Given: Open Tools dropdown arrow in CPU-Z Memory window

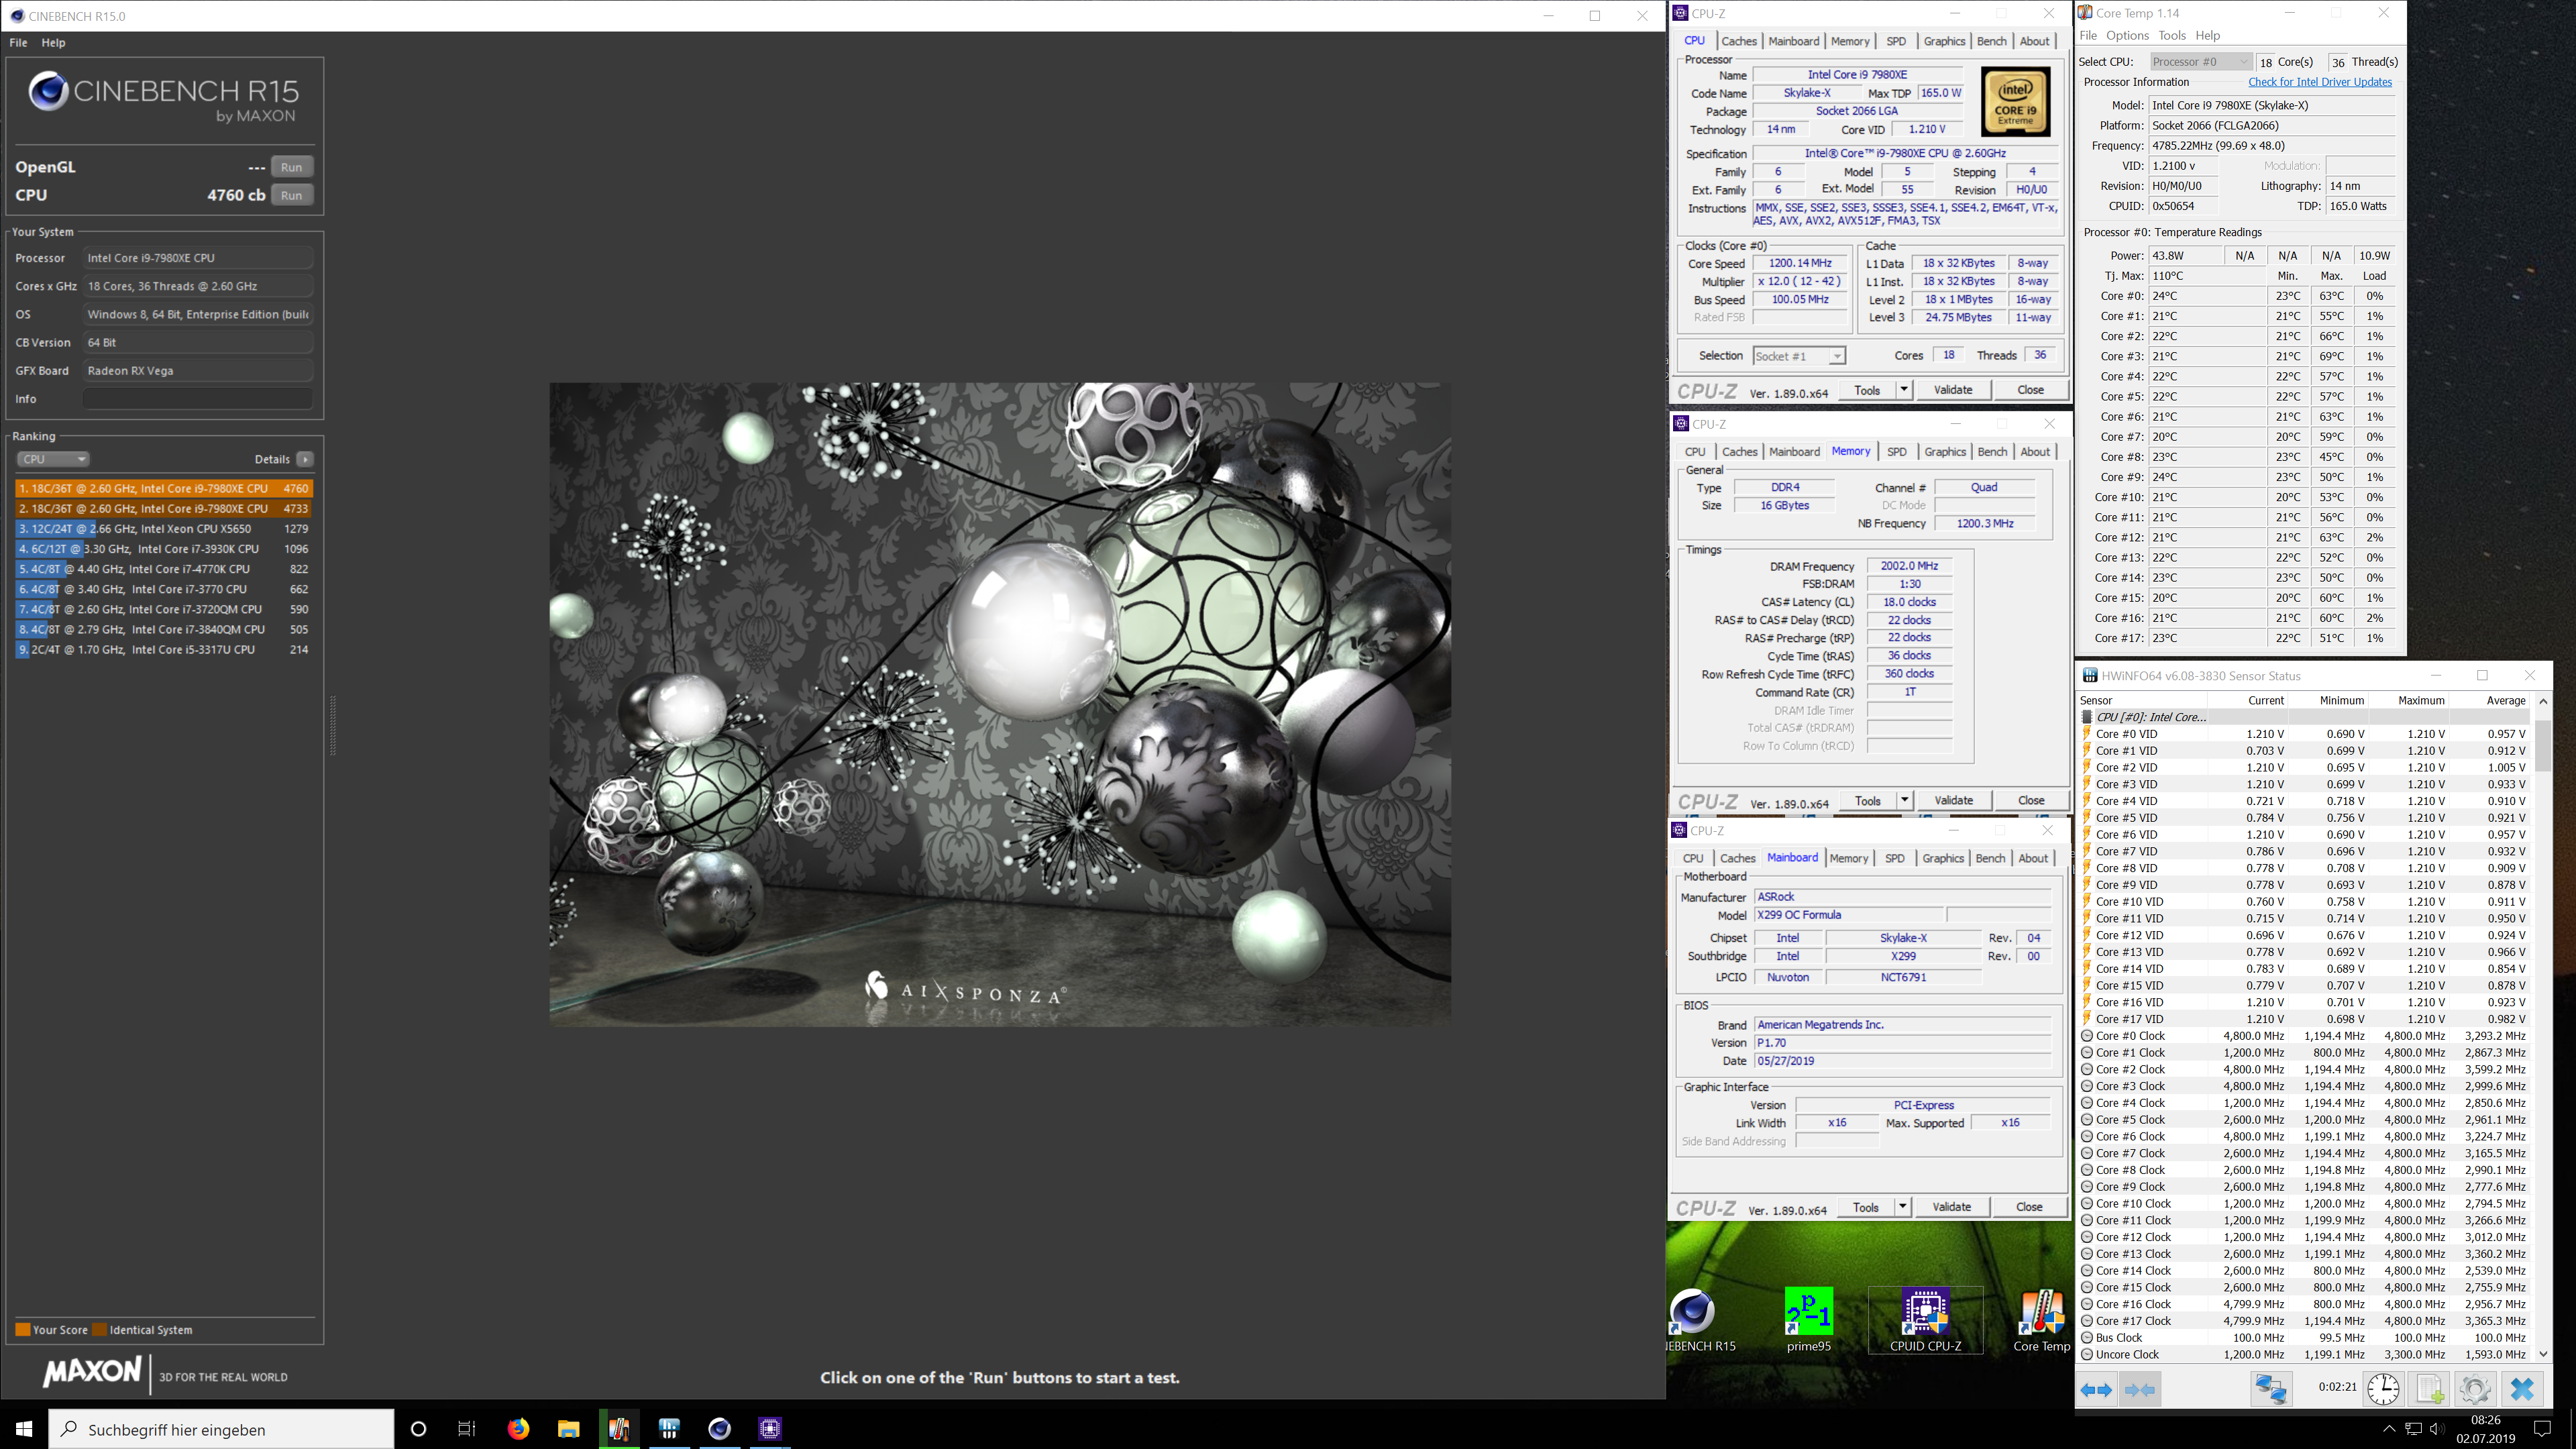Looking at the screenshot, I should click(x=1905, y=800).
